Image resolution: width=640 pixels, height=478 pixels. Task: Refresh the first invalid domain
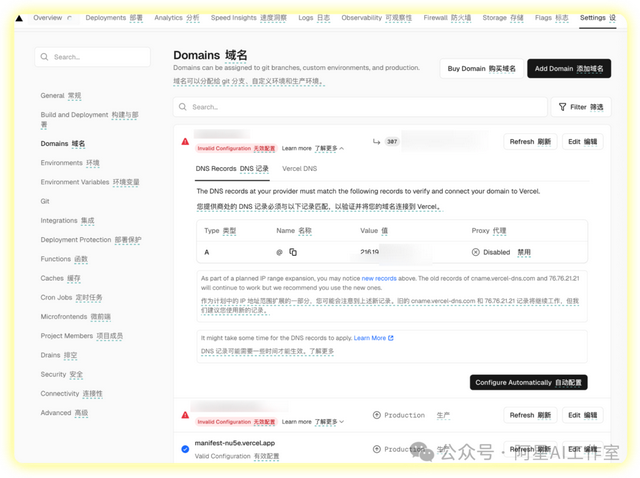pyautogui.click(x=530, y=142)
